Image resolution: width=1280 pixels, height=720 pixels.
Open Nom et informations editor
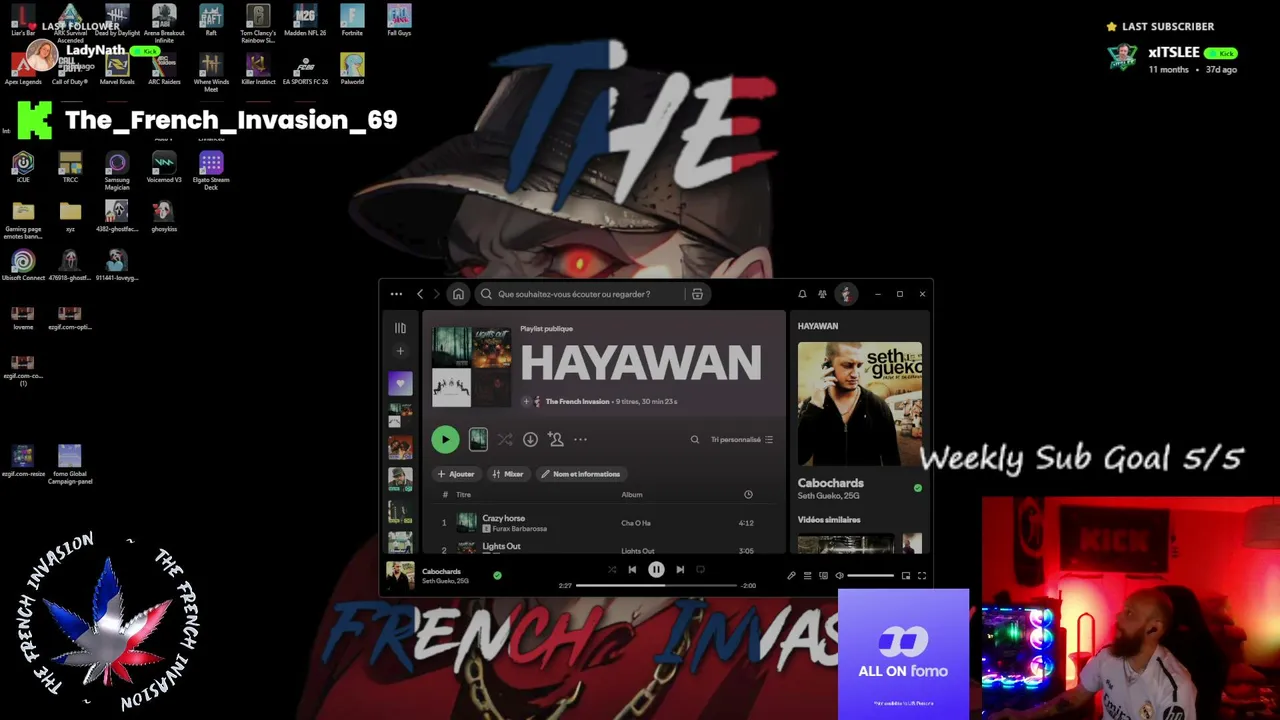580,474
